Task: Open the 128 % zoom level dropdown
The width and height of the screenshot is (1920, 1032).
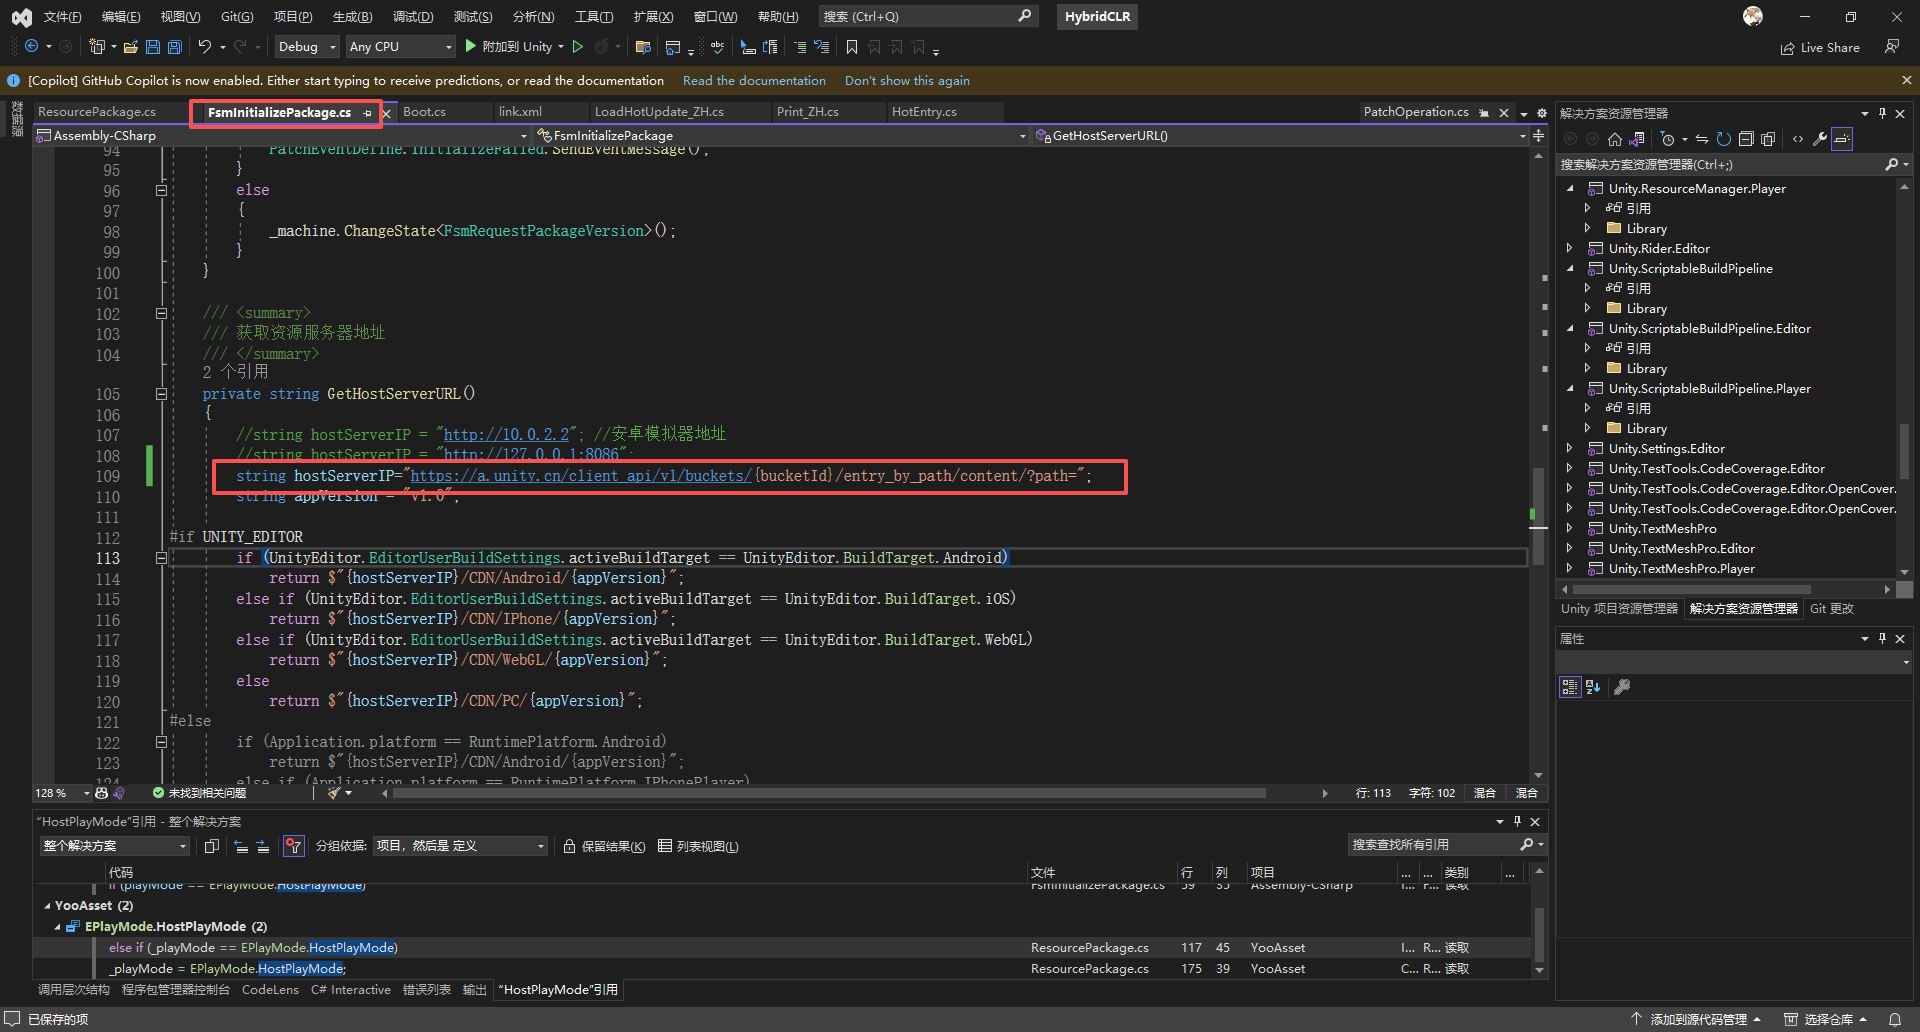Action: click(x=62, y=793)
